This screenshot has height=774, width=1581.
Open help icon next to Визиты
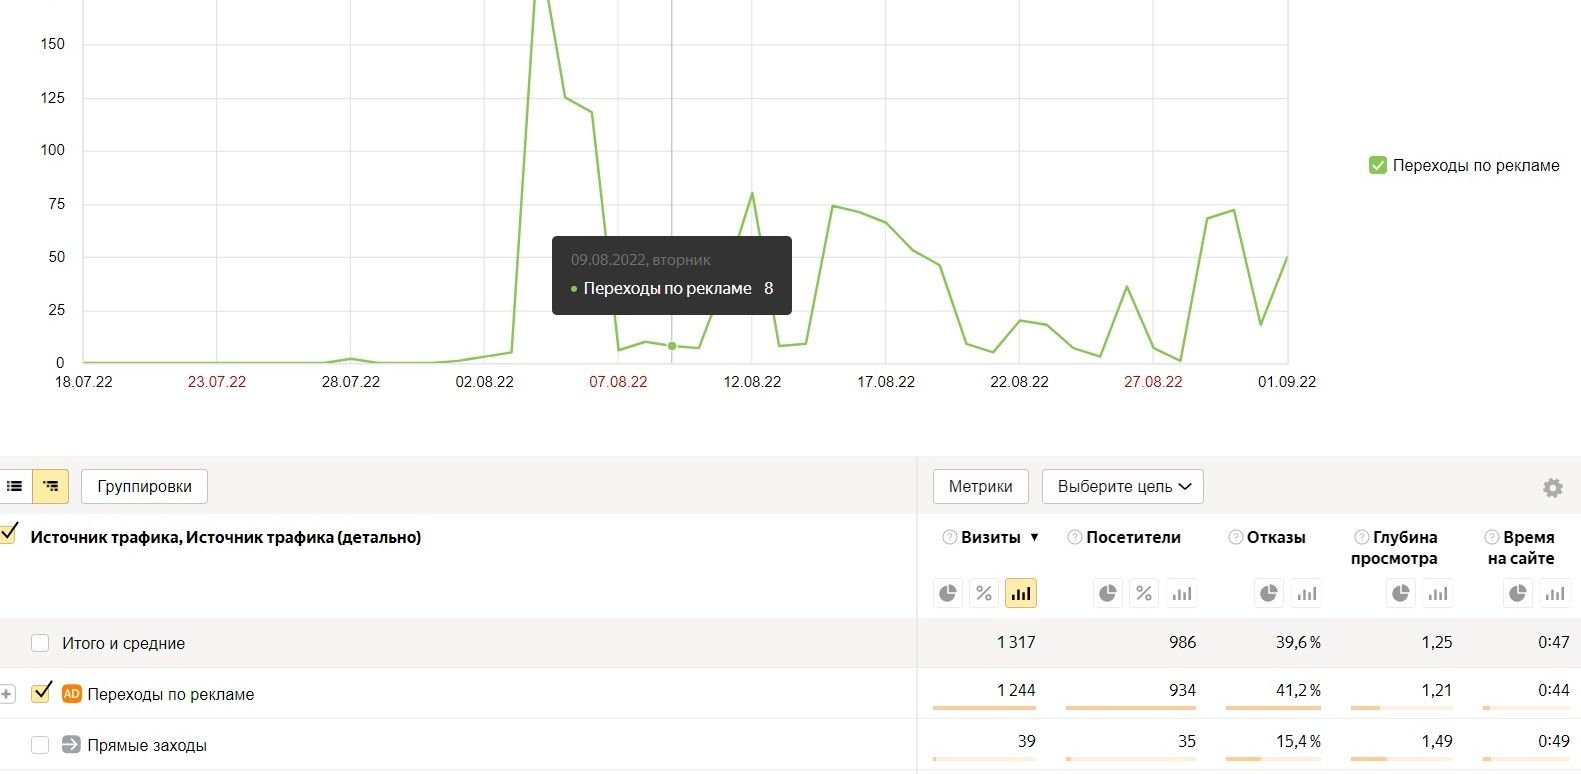coord(950,537)
